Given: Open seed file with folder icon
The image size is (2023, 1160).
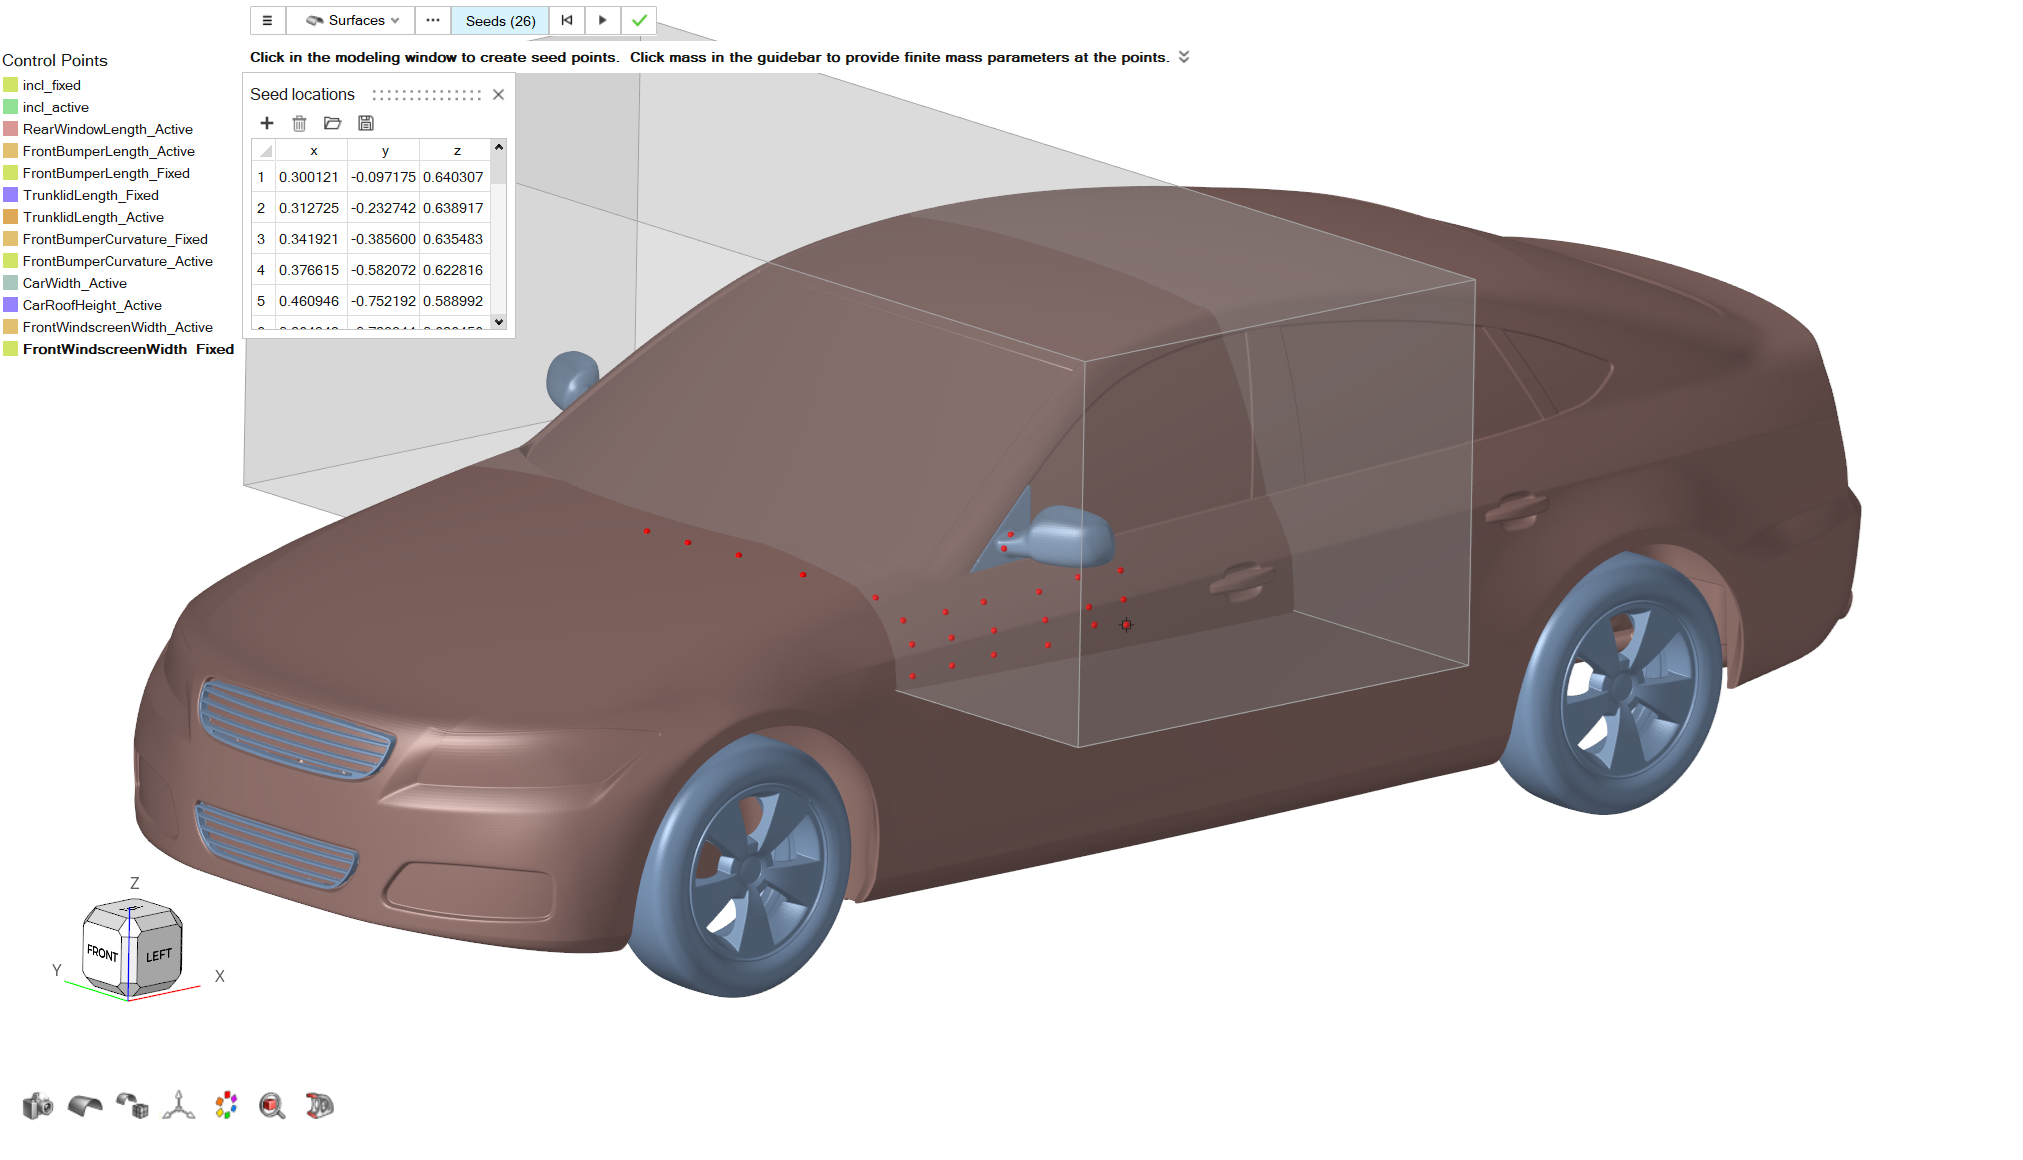Looking at the screenshot, I should (x=333, y=123).
